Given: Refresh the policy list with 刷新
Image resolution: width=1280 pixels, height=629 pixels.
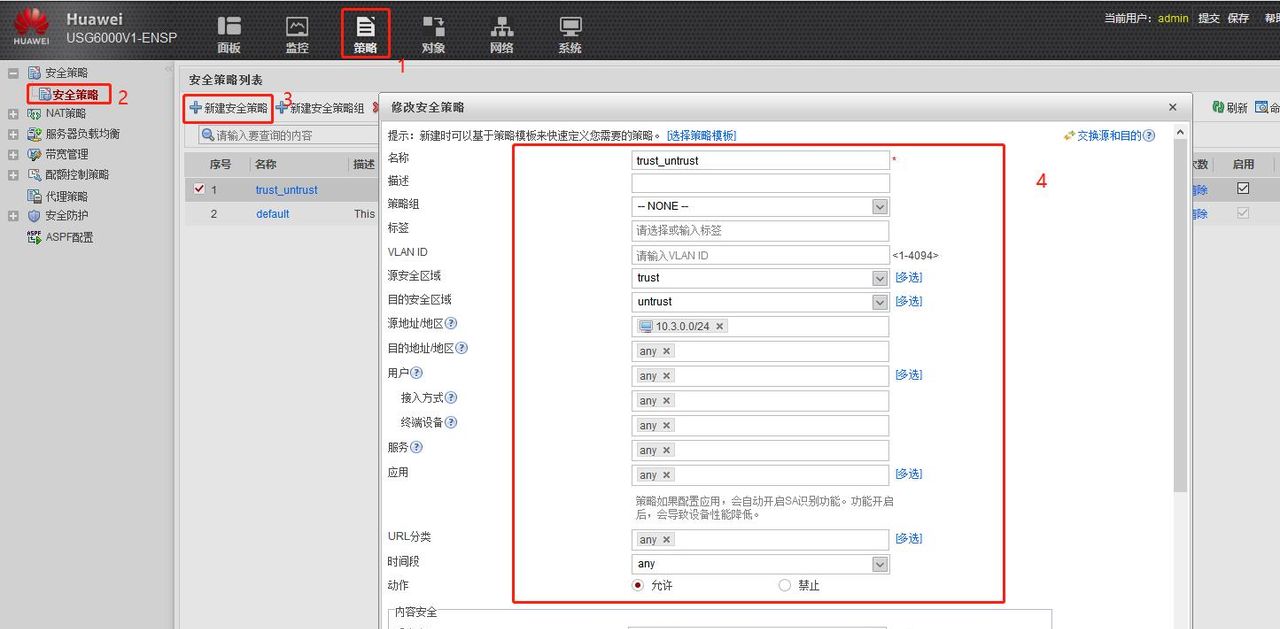Looking at the screenshot, I should click(x=1229, y=107).
